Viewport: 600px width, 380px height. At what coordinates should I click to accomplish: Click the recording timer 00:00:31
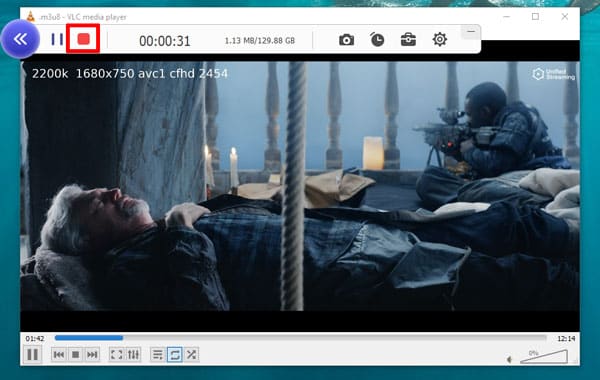pyautogui.click(x=165, y=41)
